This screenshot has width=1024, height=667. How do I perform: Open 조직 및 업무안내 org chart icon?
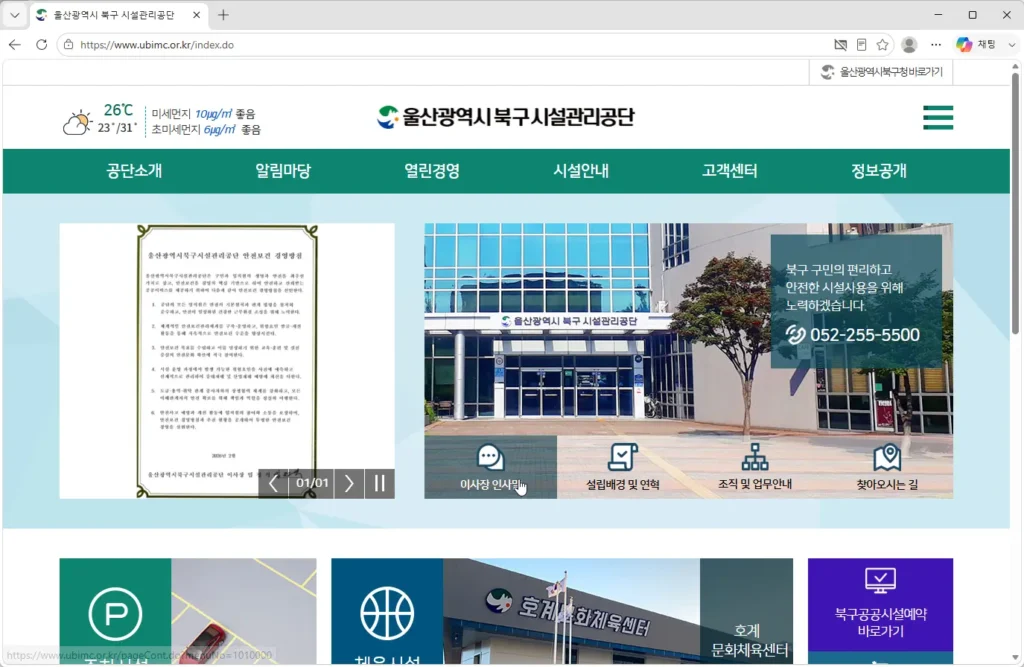click(755, 457)
